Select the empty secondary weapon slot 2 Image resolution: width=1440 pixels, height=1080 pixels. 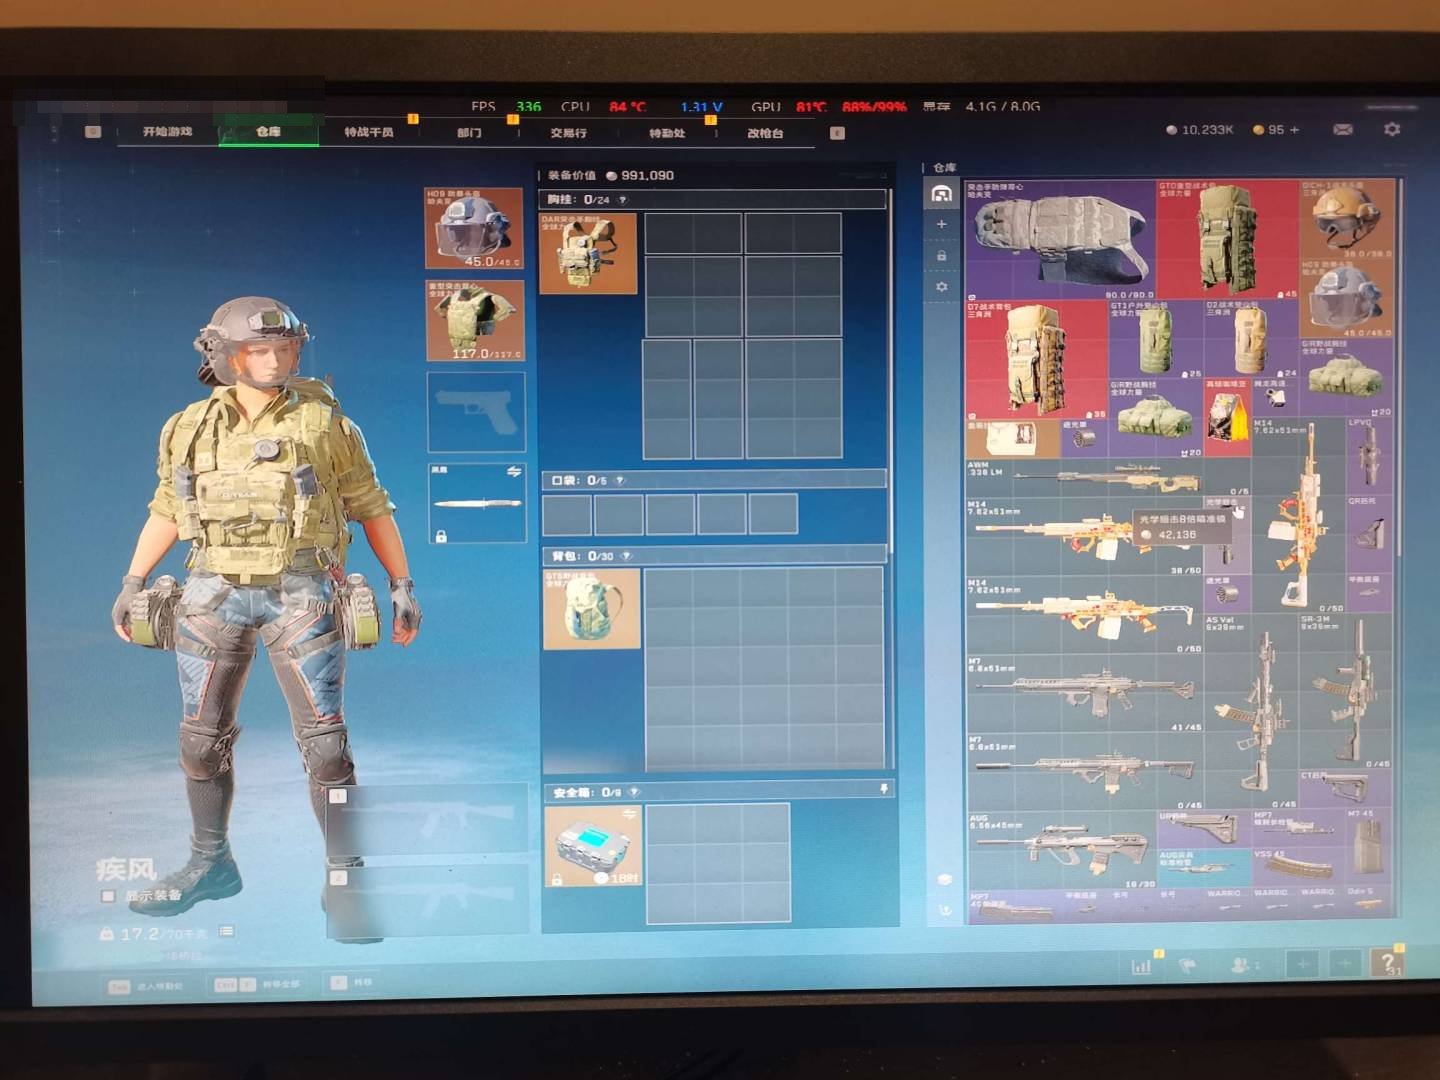[428, 903]
